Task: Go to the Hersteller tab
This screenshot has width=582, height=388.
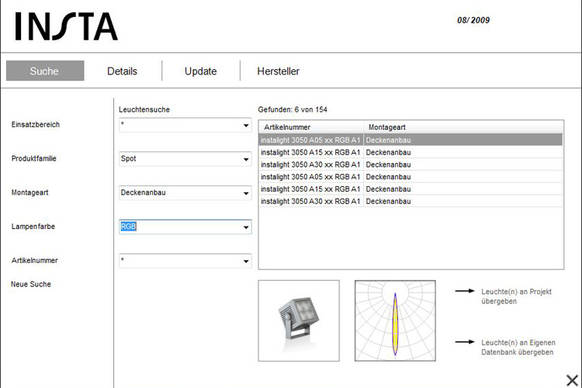Action: (x=278, y=71)
